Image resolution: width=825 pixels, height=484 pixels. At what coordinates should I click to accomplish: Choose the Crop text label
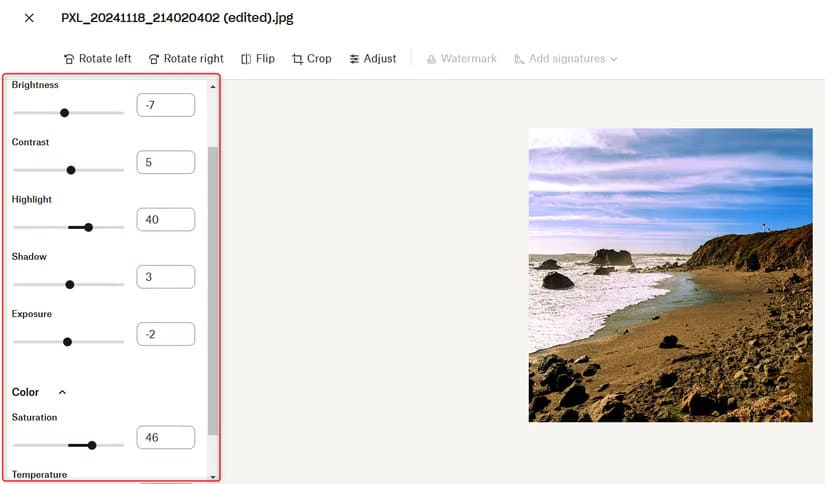pos(319,58)
